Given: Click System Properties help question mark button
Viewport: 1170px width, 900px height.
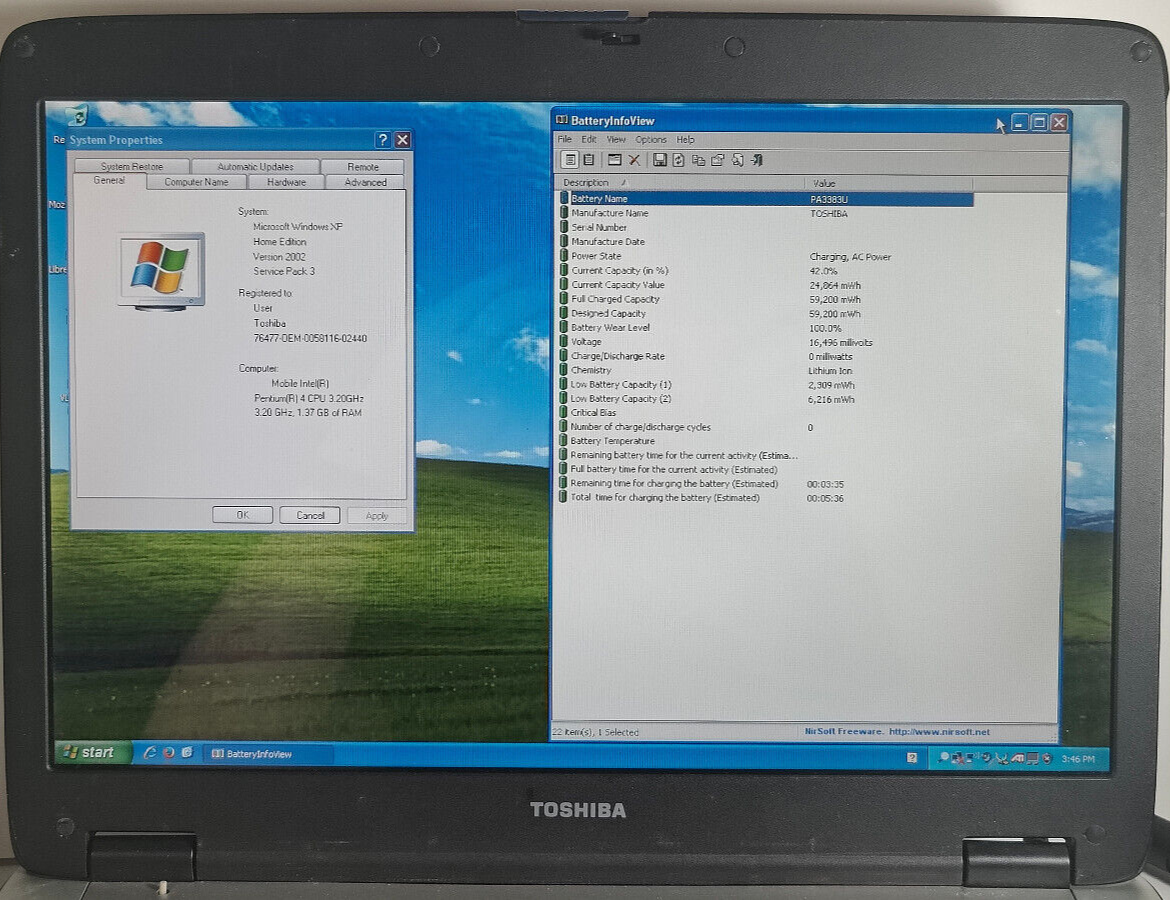Looking at the screenshot, I should (x=383, y=140).
